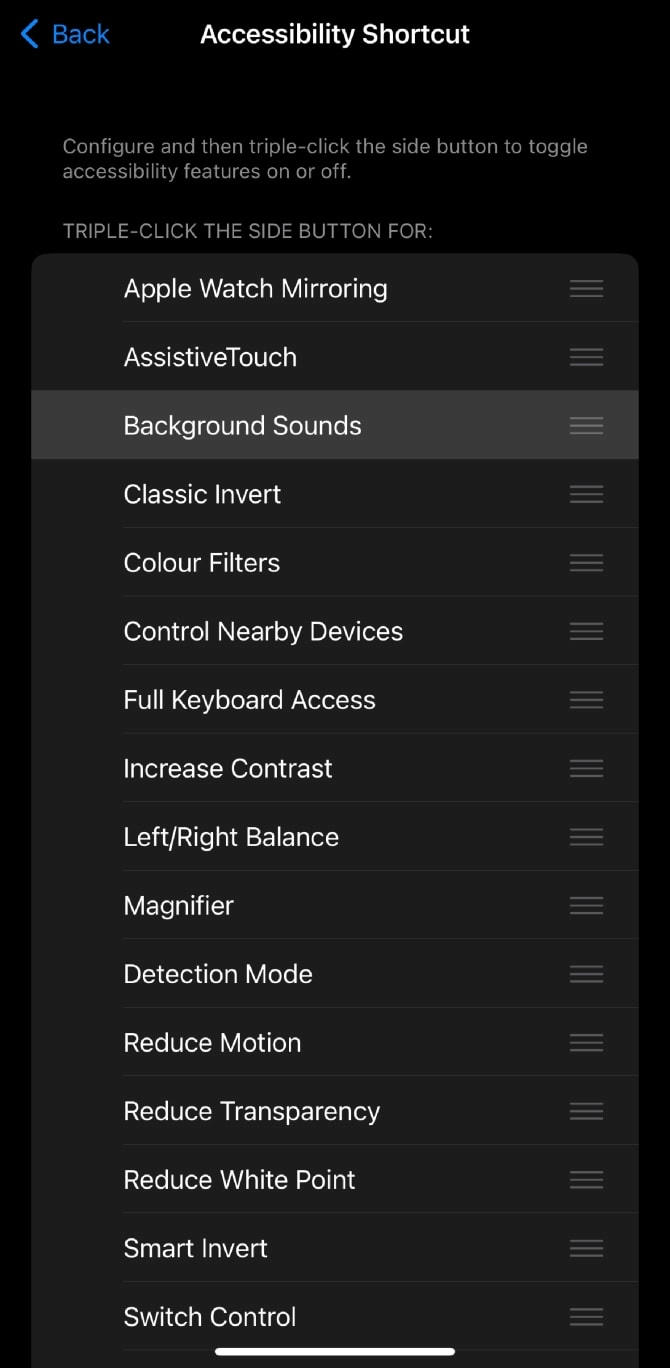670x1368 pixels.
Task: Toggle Full Keyboard Access shortcut
Action: (249, 700)
